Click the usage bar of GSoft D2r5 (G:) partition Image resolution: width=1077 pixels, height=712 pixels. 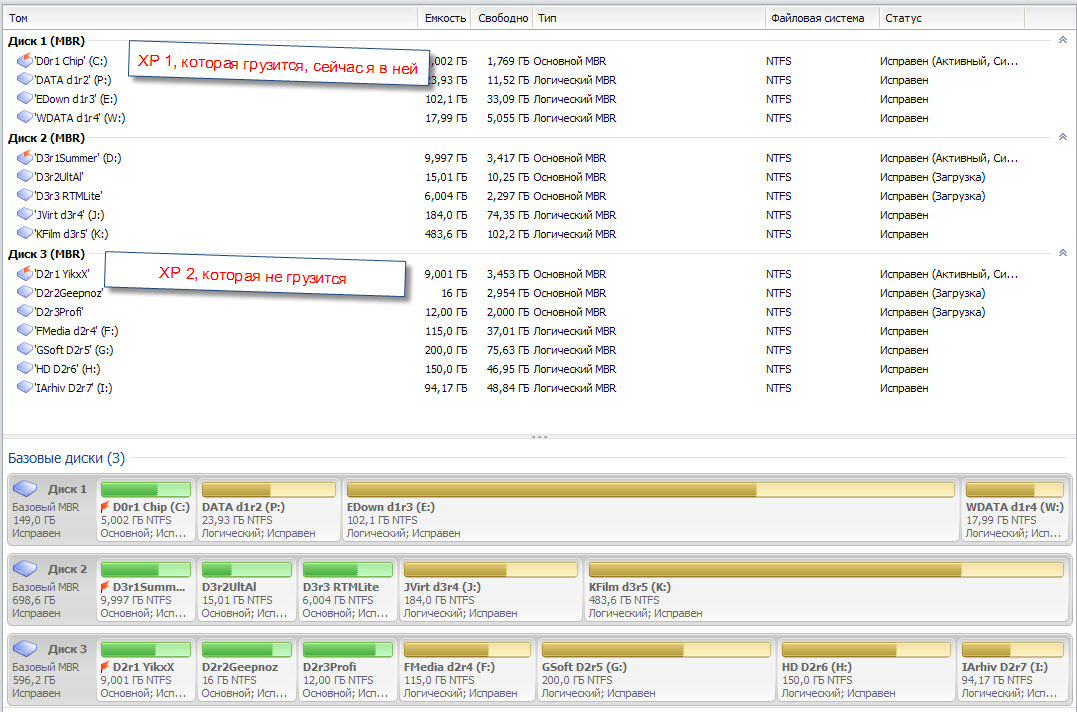coord(656,650)
